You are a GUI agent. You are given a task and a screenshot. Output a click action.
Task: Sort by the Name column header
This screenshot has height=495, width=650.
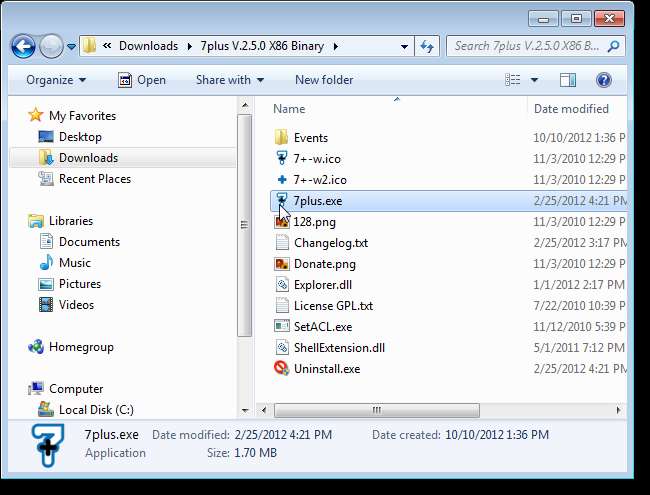[x=289, y=109]
